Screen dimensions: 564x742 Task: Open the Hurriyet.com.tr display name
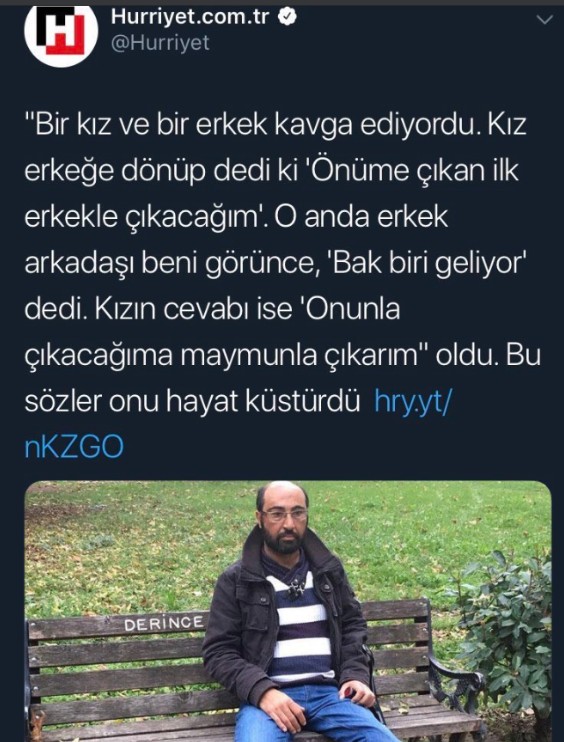(x=190, y=17)
